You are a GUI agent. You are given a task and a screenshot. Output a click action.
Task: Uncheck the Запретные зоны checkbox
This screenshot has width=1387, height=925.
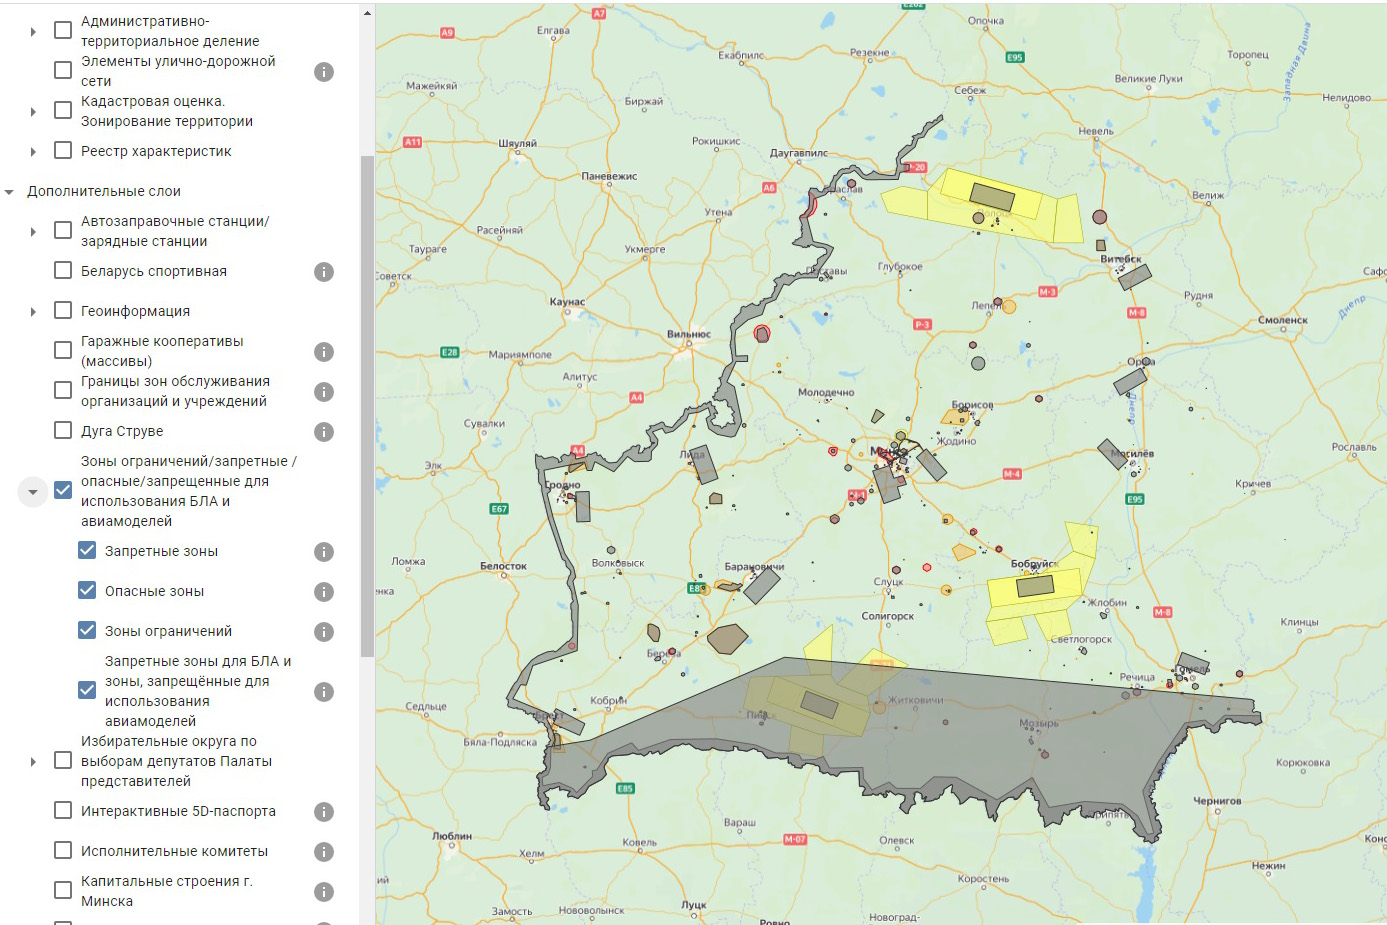[87, 551]
